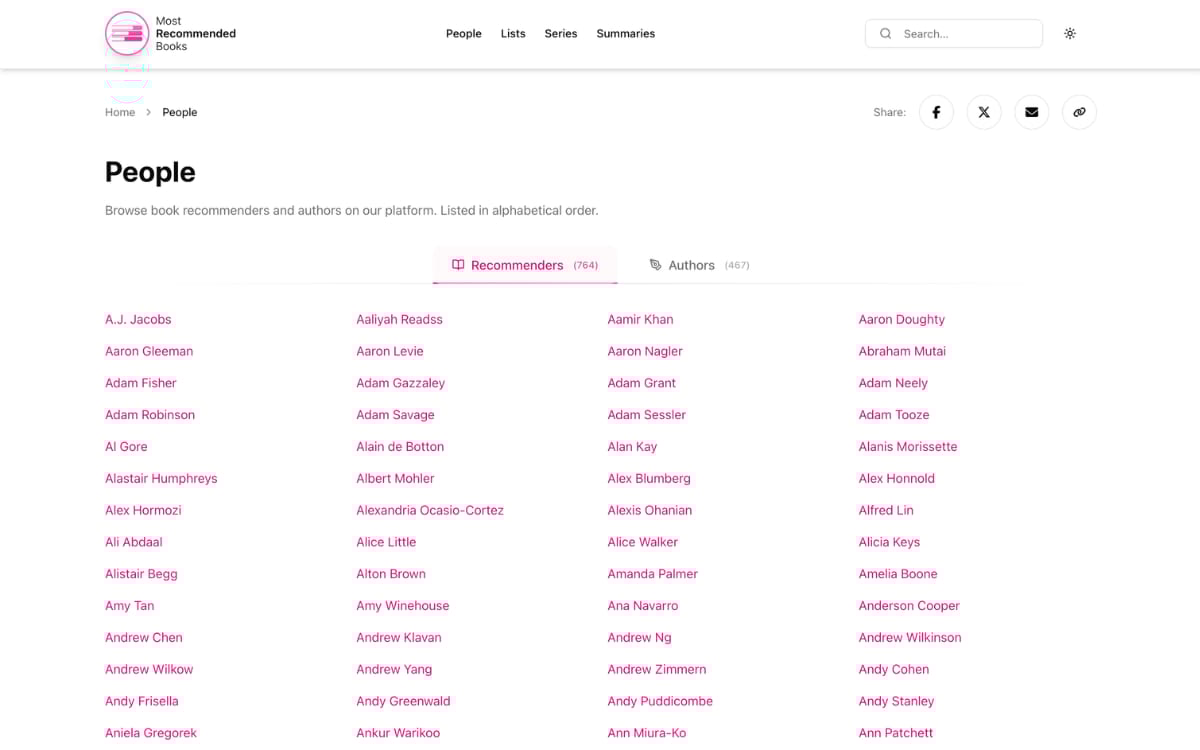Open the People nav menu item
Viewport: 1200px width, 750px height.
click(x=464, y=33)
